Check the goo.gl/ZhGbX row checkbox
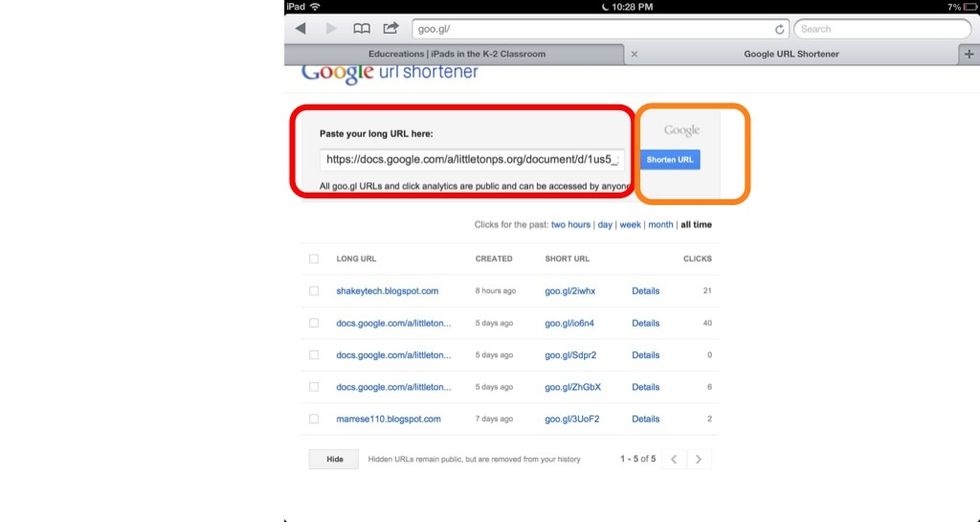 click(314, 387)
